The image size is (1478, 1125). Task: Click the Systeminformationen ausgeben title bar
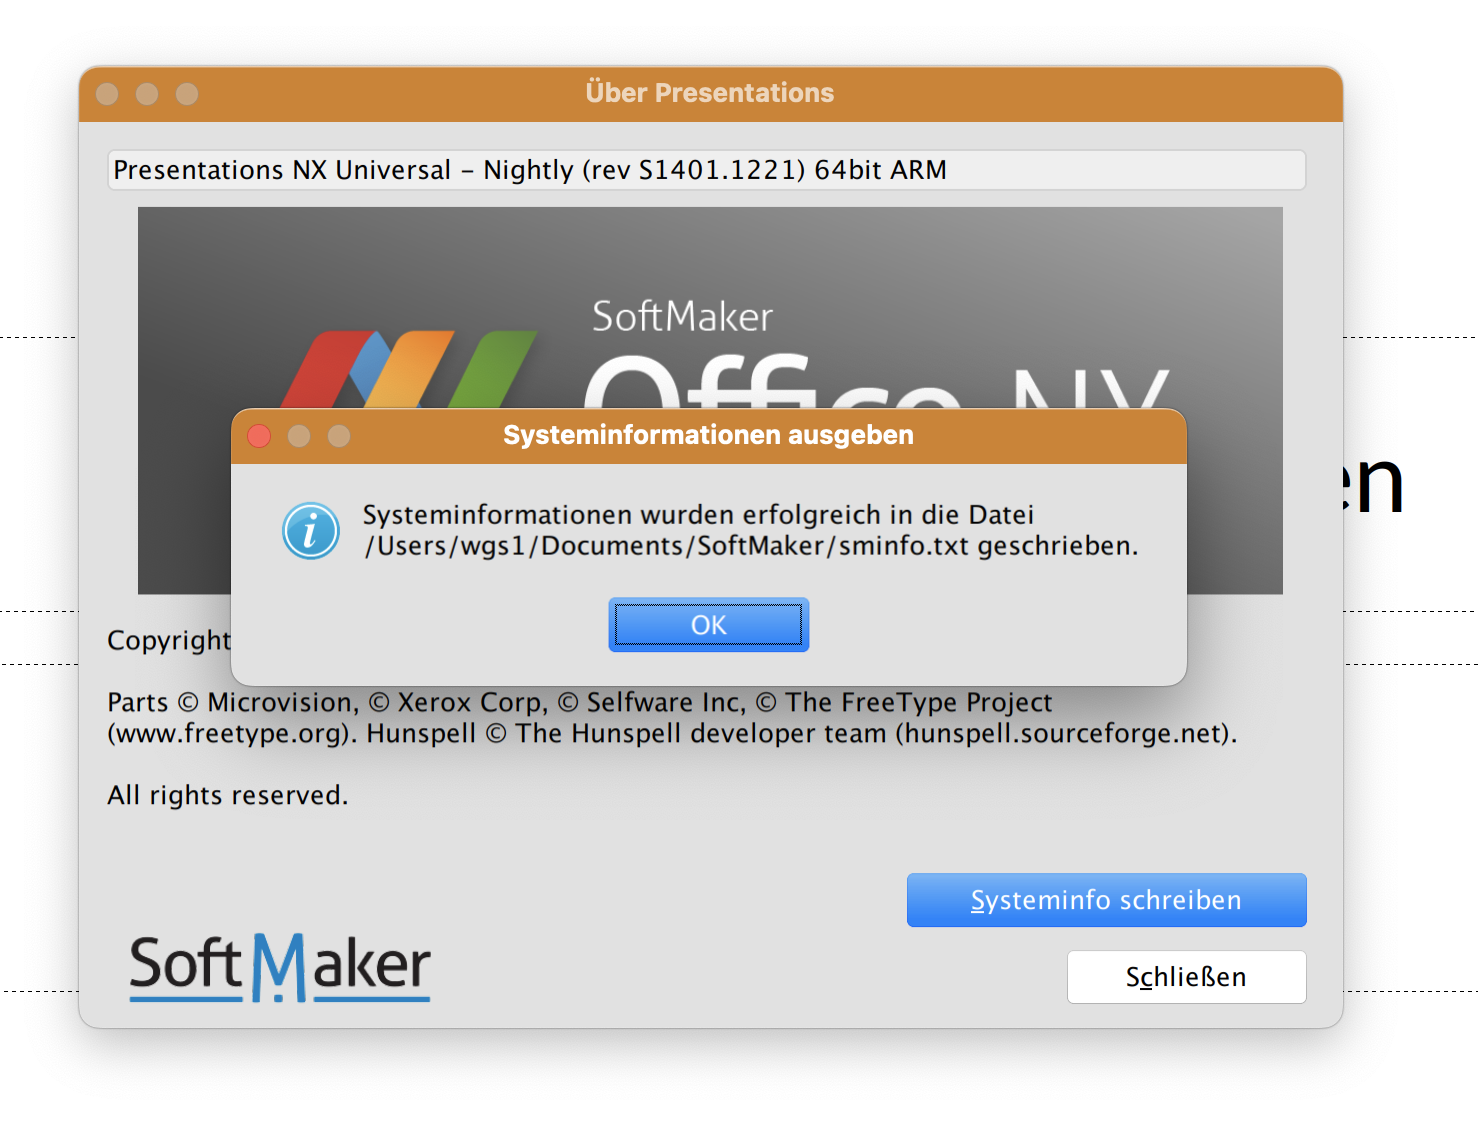click(x=708, y=436)
